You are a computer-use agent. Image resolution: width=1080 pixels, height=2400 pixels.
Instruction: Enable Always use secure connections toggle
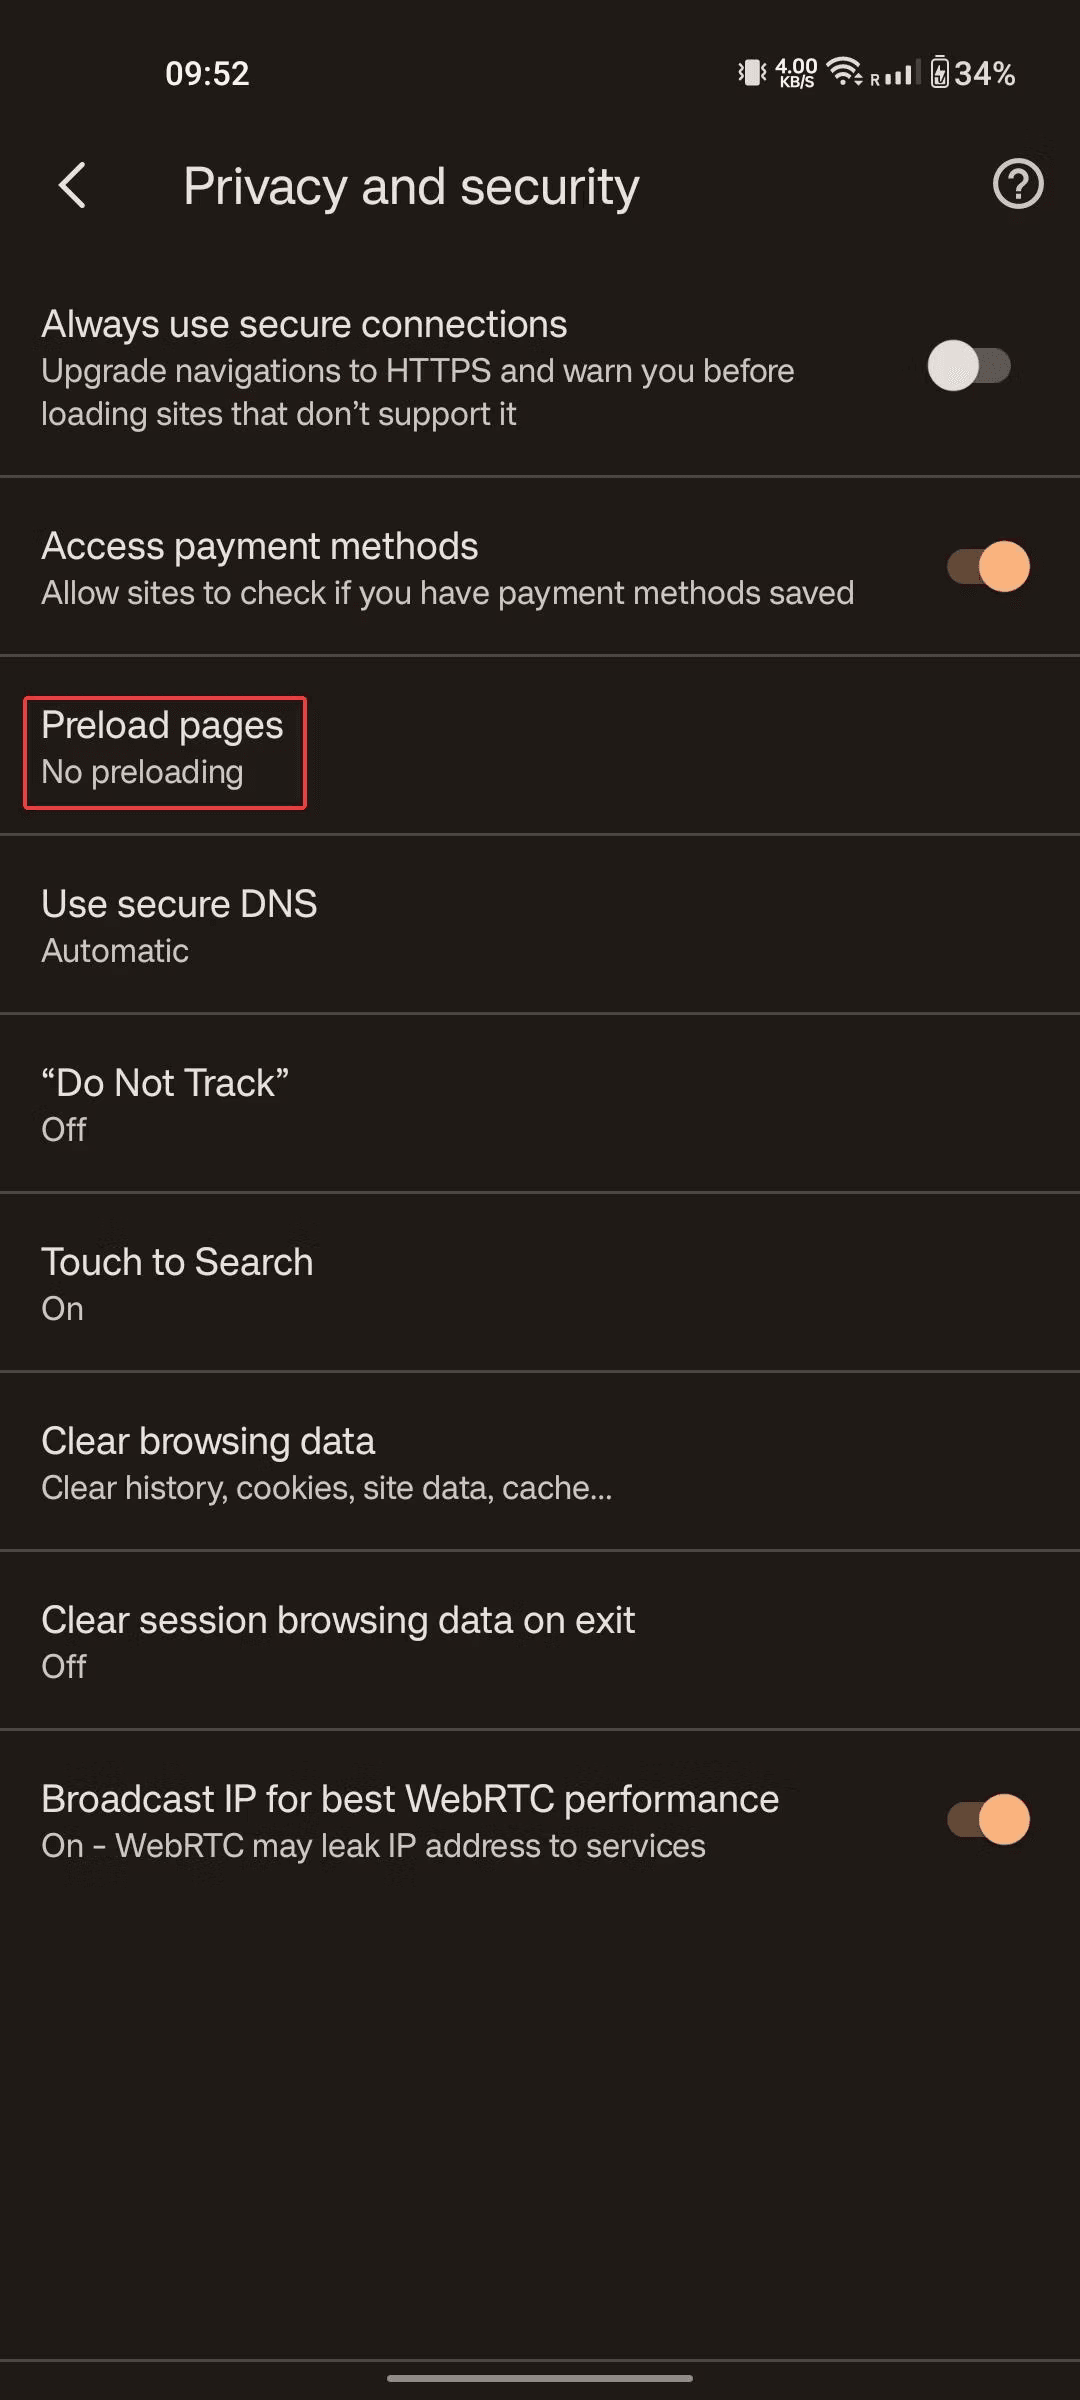969,366
